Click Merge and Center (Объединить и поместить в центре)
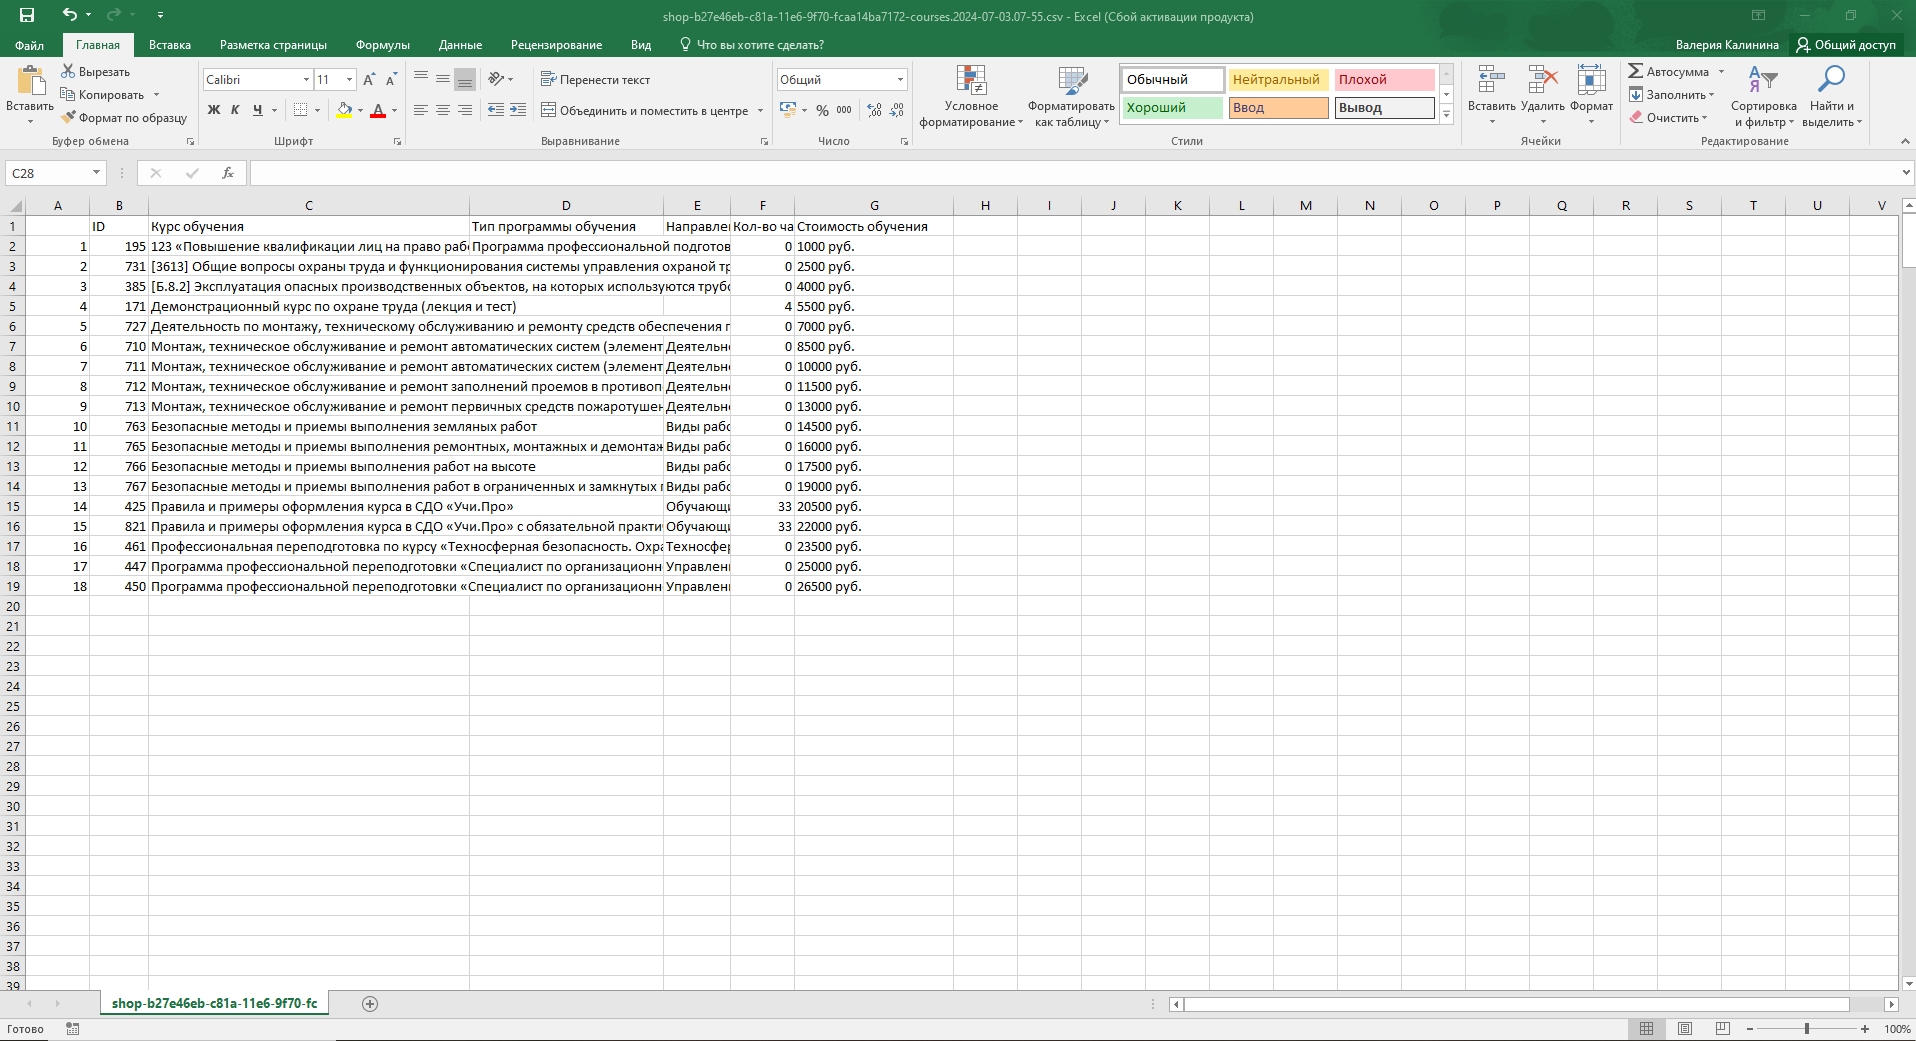Screen dimensions: 1916x1041 coord(645,110)
